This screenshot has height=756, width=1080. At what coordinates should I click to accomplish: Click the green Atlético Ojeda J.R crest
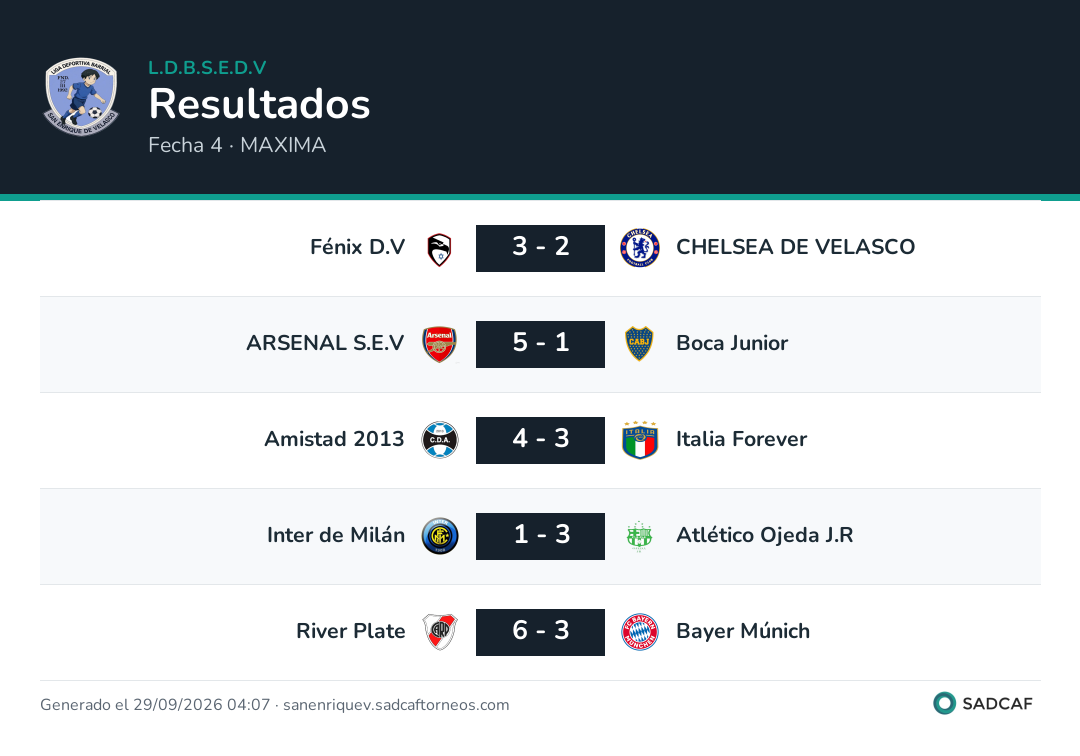coord(639,536)
